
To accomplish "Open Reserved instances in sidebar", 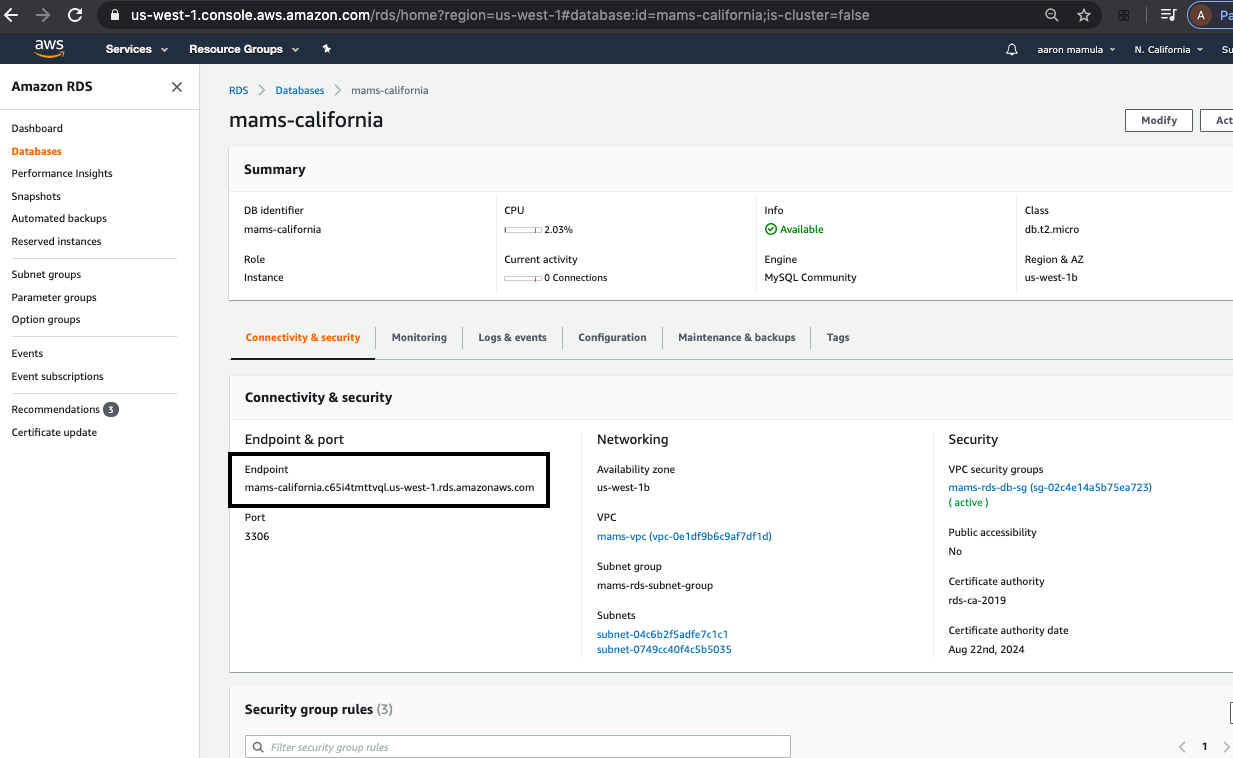I will click(56, 241).
